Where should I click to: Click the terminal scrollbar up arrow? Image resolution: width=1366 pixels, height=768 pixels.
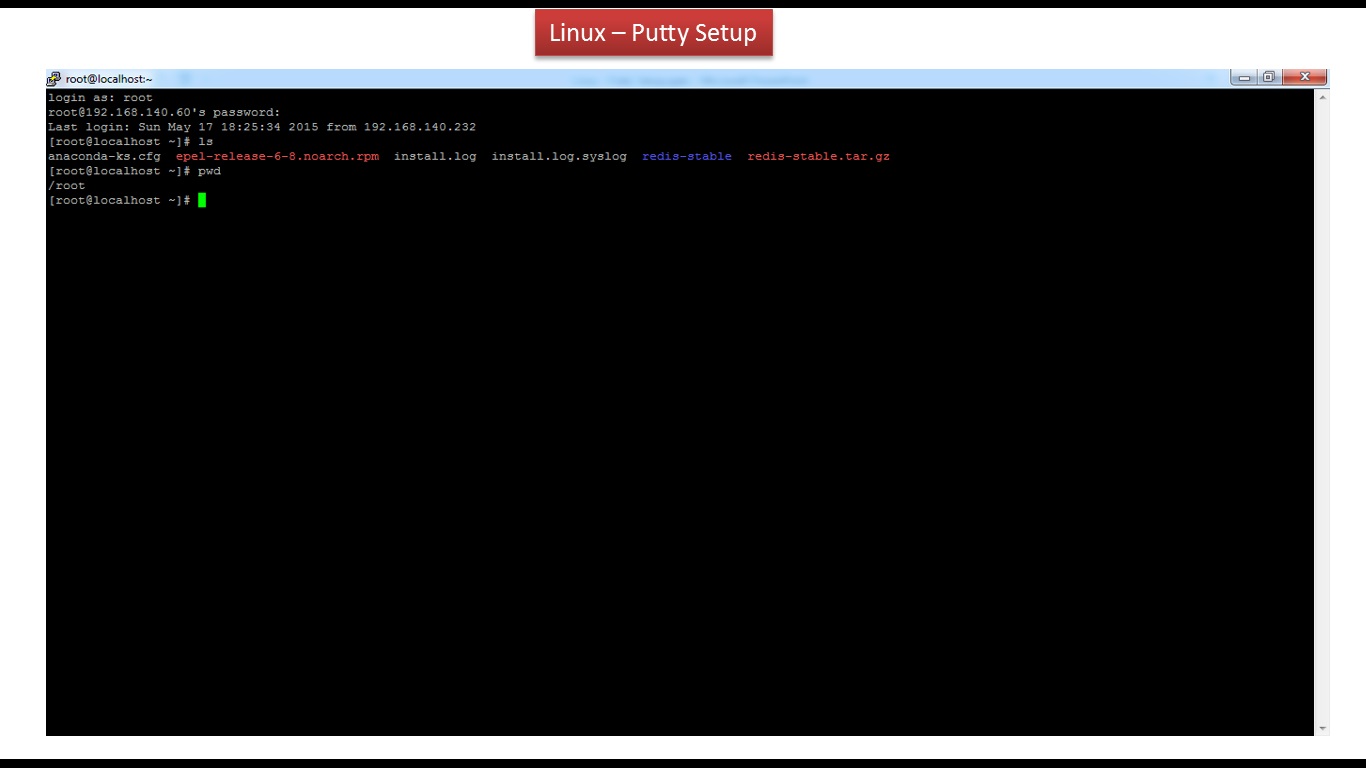point(1323,97)
